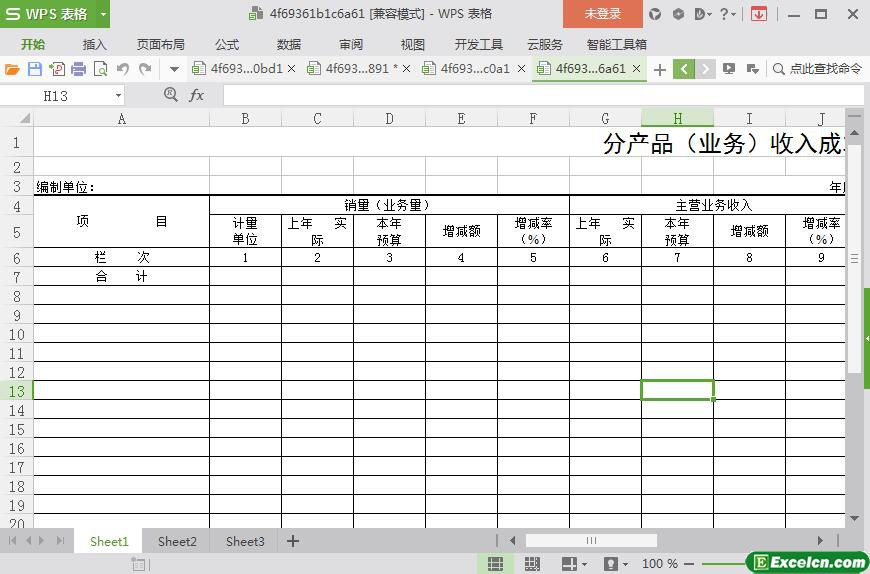This screenshot has height=574, width=870.
Task: Switch to page break preview icon
Action: [x=532, y=564]
